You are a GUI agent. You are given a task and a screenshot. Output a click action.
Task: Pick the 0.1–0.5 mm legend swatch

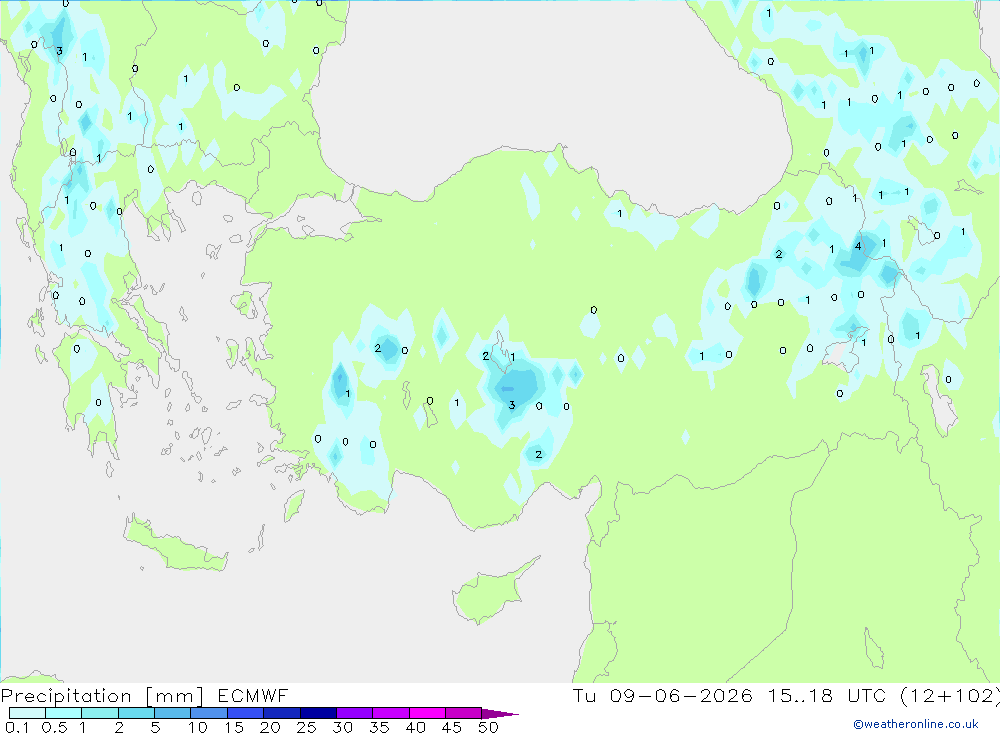(27, 713)
